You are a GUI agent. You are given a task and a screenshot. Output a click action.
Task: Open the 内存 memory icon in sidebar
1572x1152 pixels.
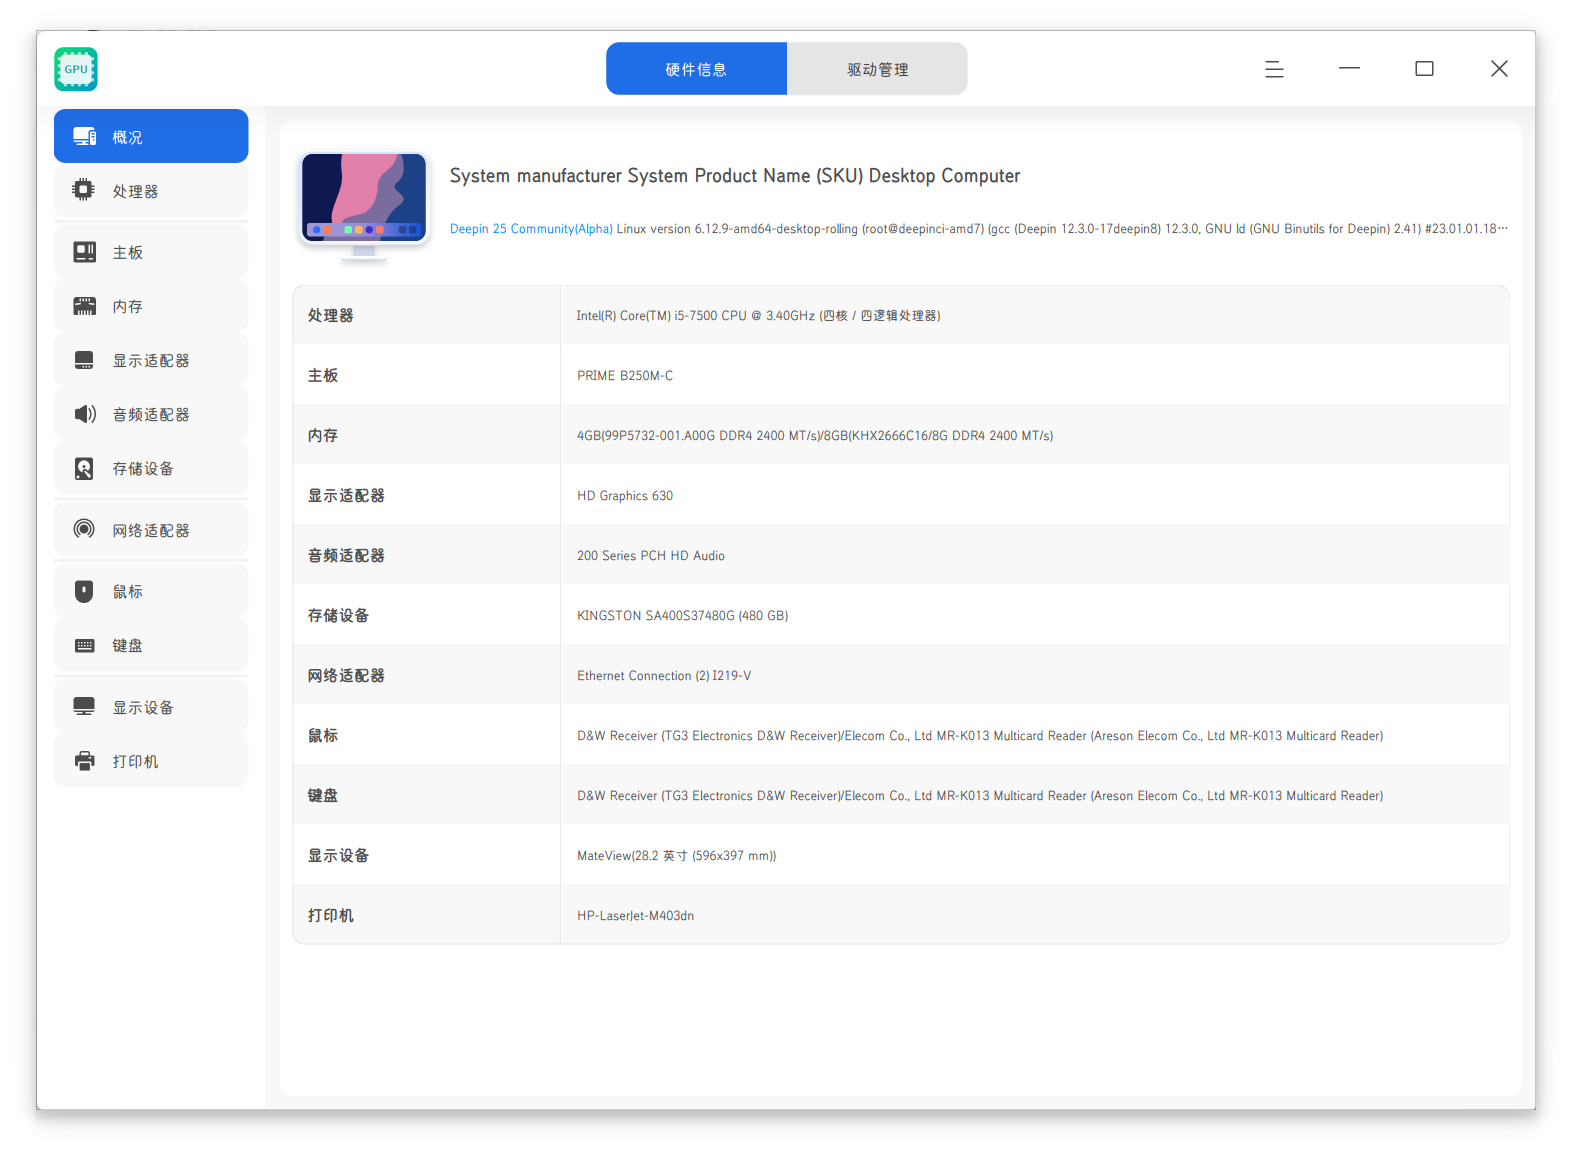(85, 306)
